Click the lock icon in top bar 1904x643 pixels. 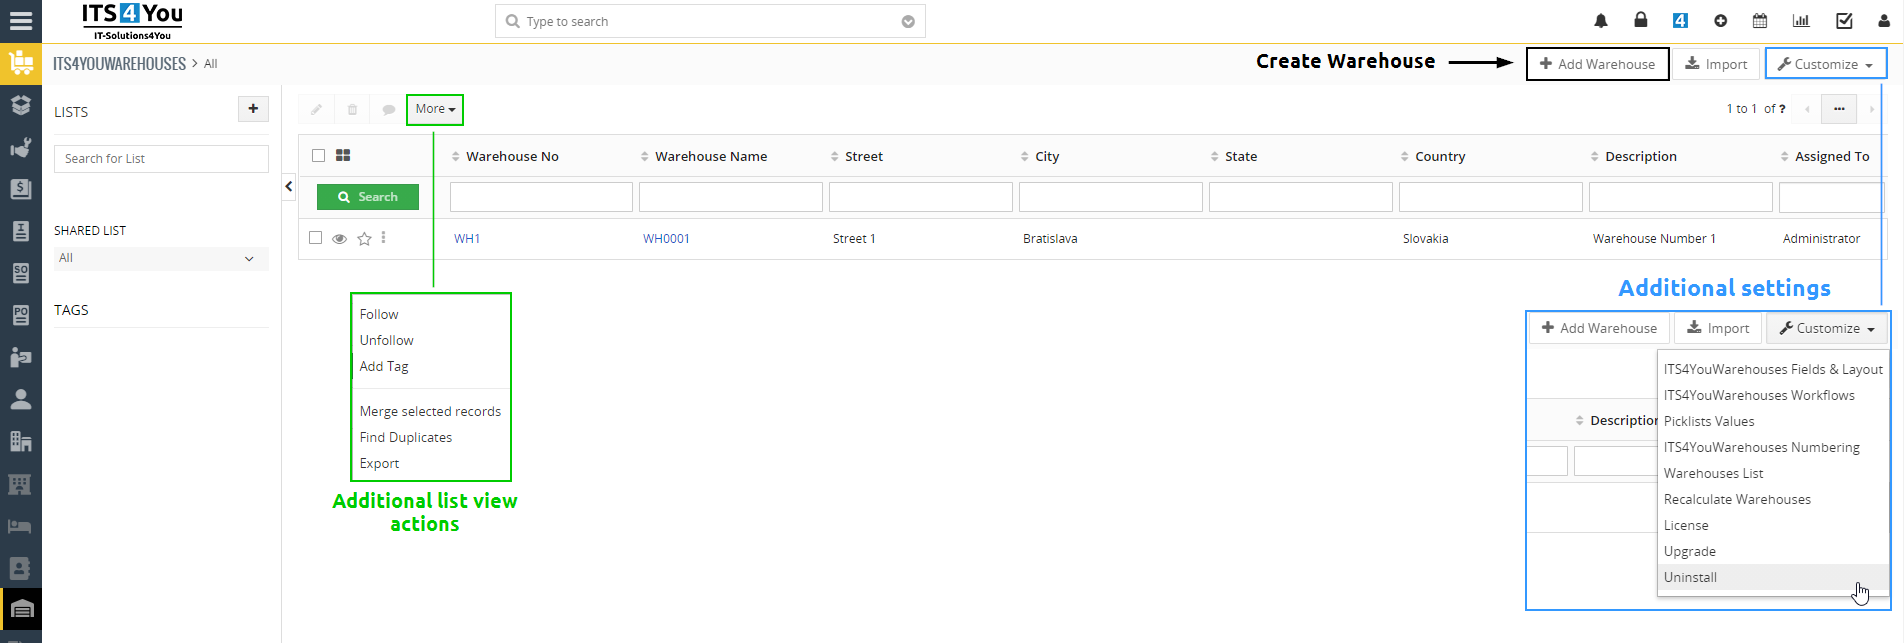pyautogui.click(x=1641, y=20)
